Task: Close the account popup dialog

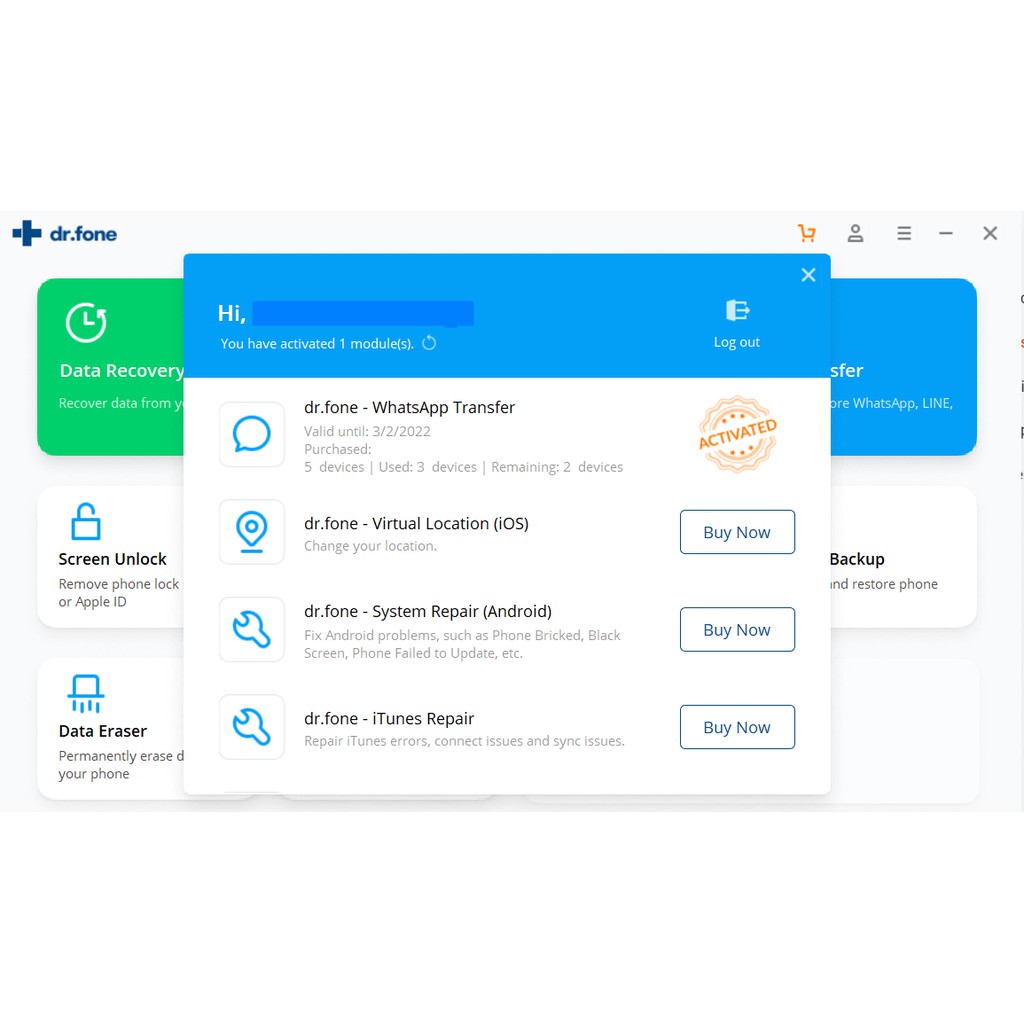Action: point(808,275)
